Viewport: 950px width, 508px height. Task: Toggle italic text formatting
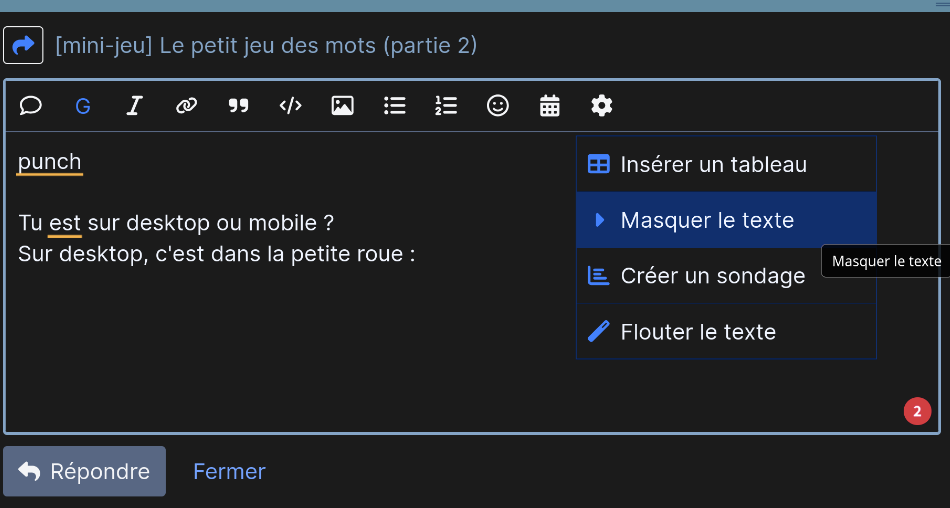coord(134,105)
